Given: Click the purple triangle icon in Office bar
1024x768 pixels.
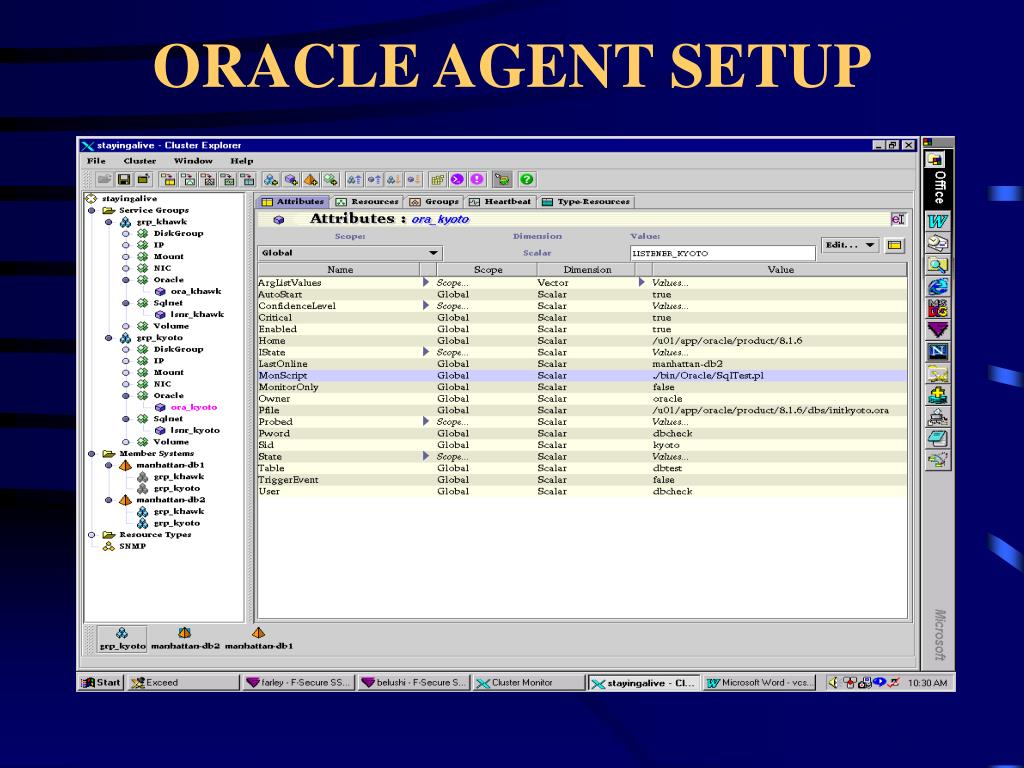Looking at the screenshot, I should [938, 330].
